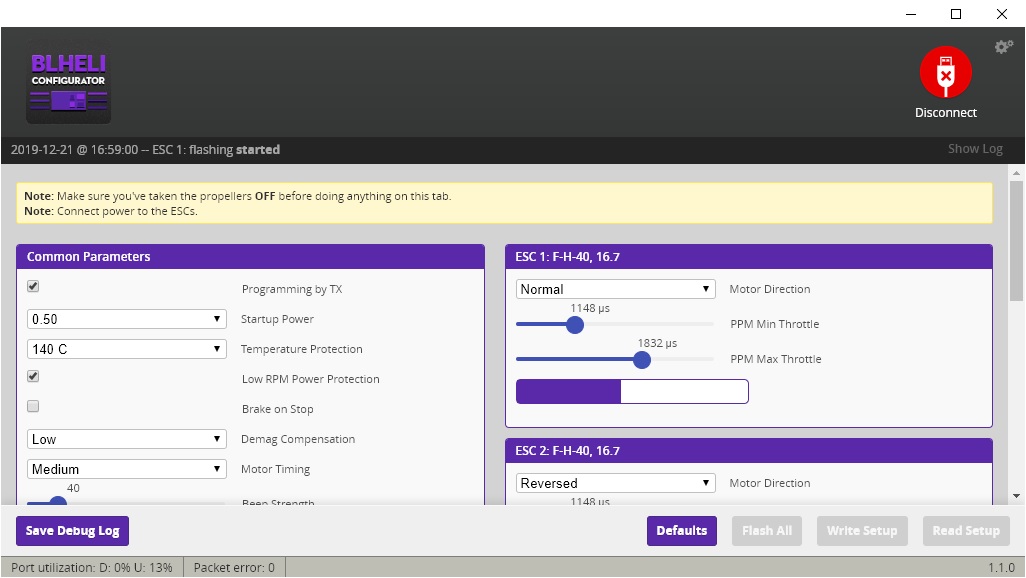The width and height of the screenshot is (1026, 578).
Task: Click the Port utilization status text
Action: point(92,568)
